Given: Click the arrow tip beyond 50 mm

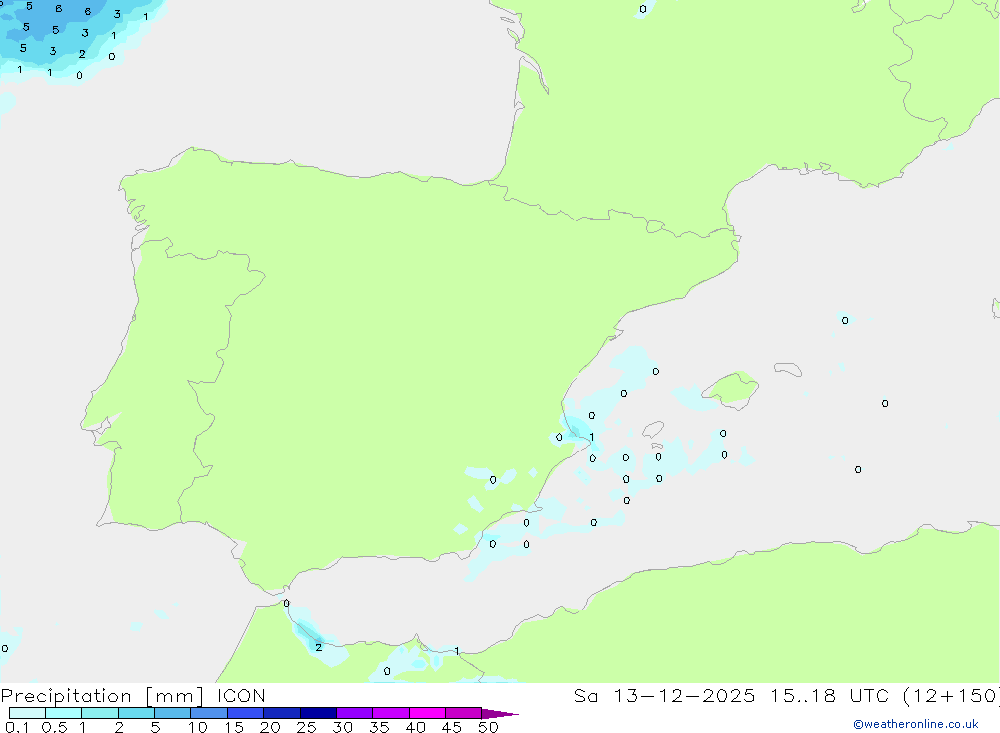Looking at the screenshot, I should tap(500, 713).
